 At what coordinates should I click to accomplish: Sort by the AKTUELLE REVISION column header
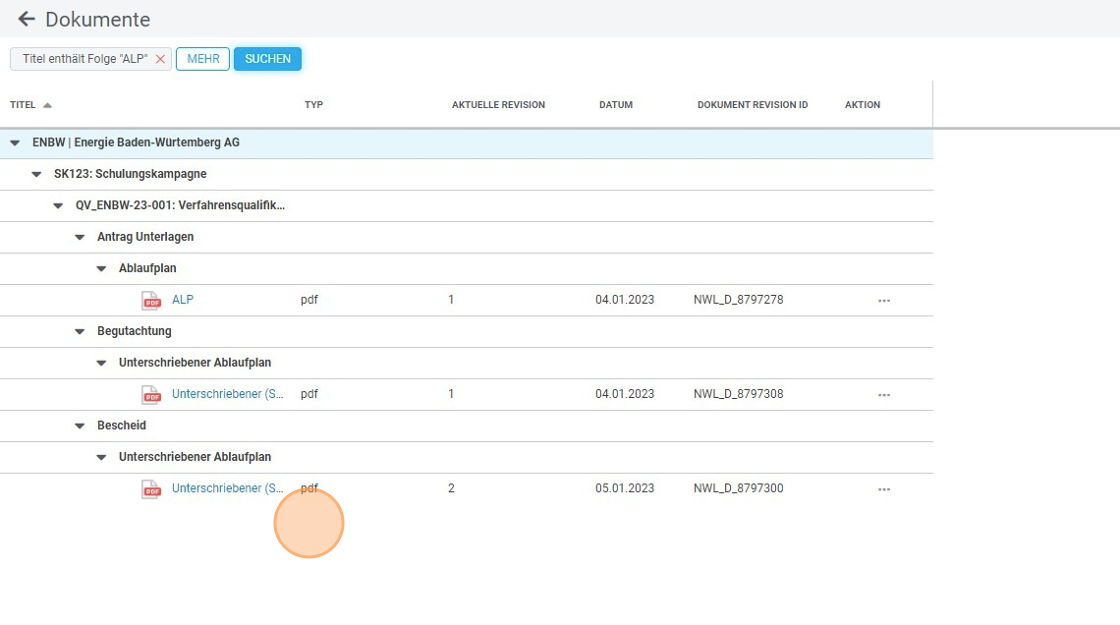(x=499, y=105)
